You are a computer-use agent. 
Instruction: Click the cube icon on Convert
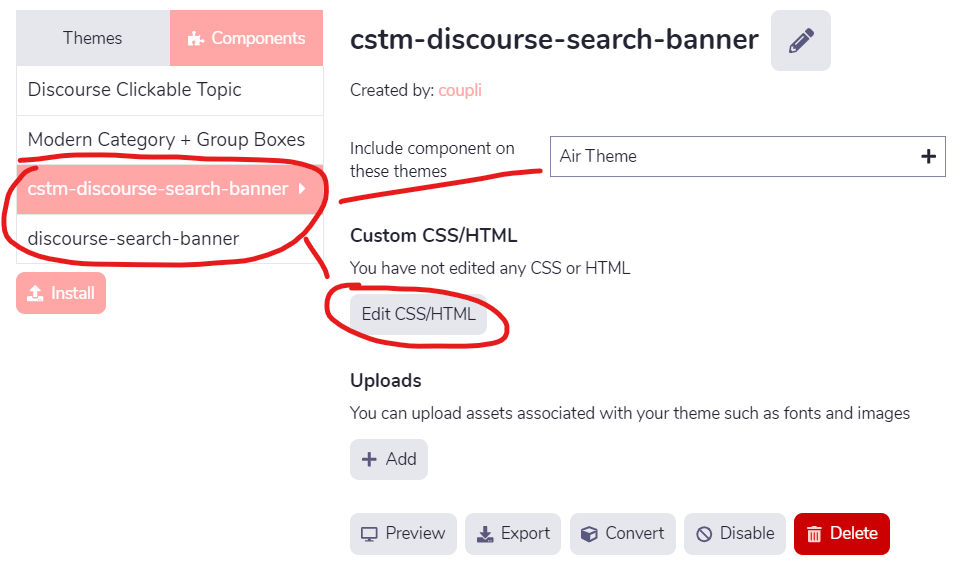590,534
